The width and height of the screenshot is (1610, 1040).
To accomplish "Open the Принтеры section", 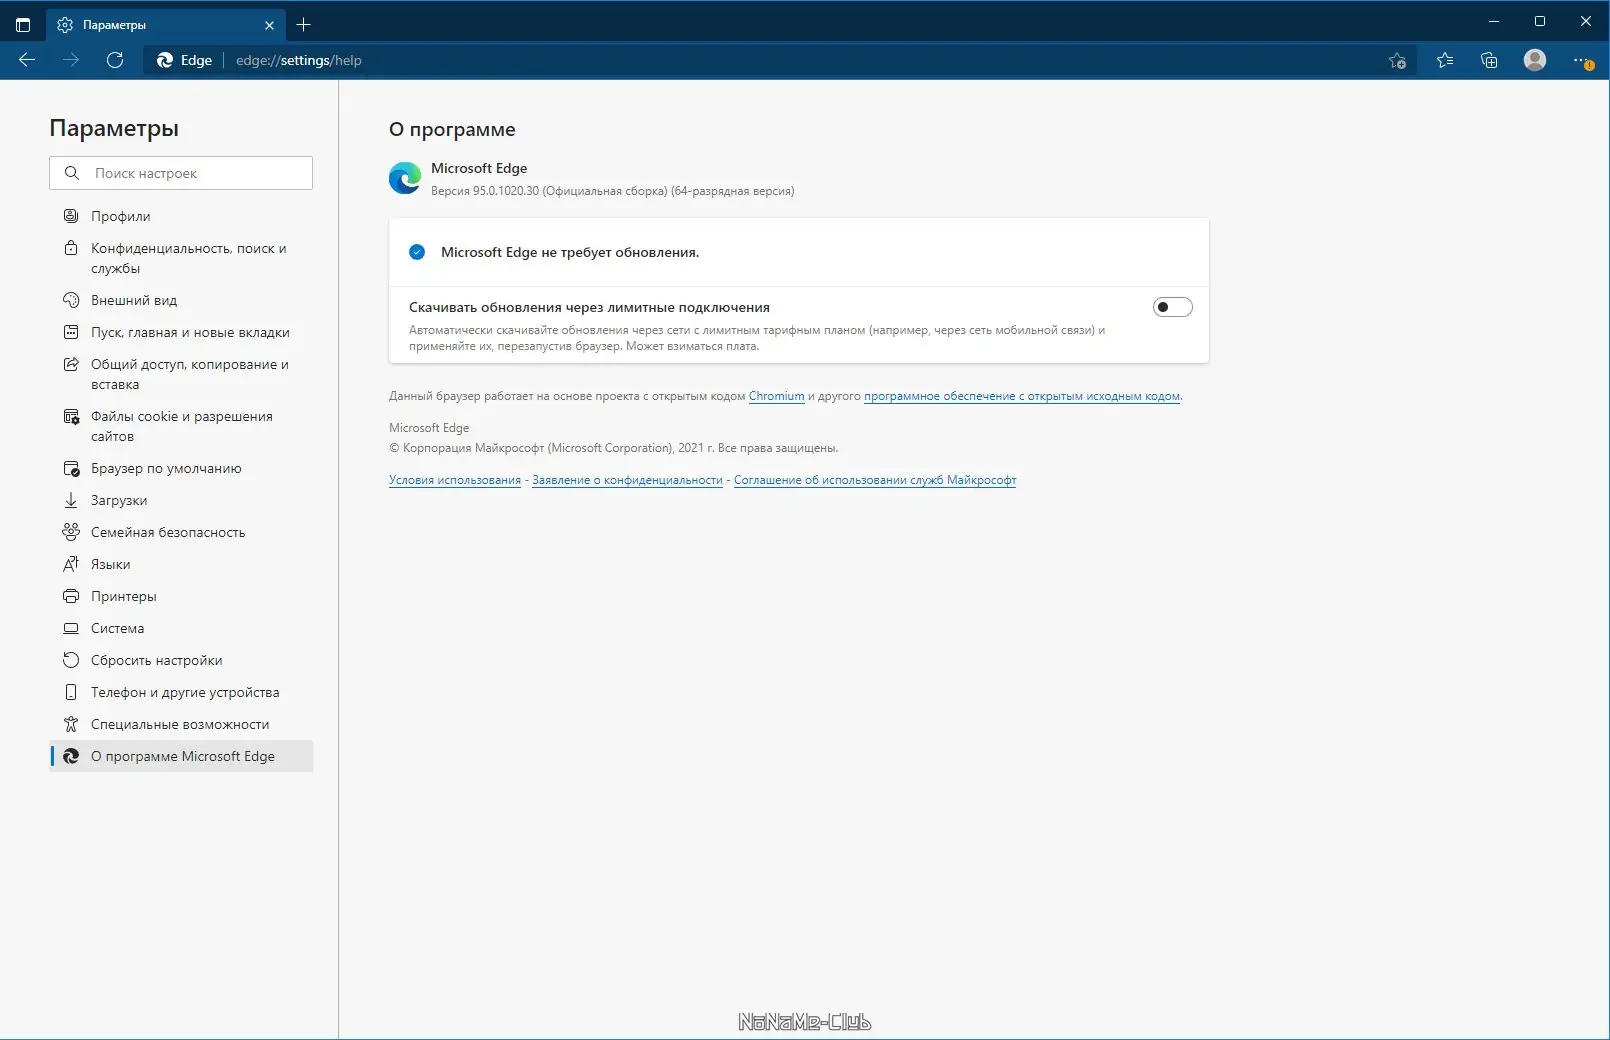I will click(181, 596).
